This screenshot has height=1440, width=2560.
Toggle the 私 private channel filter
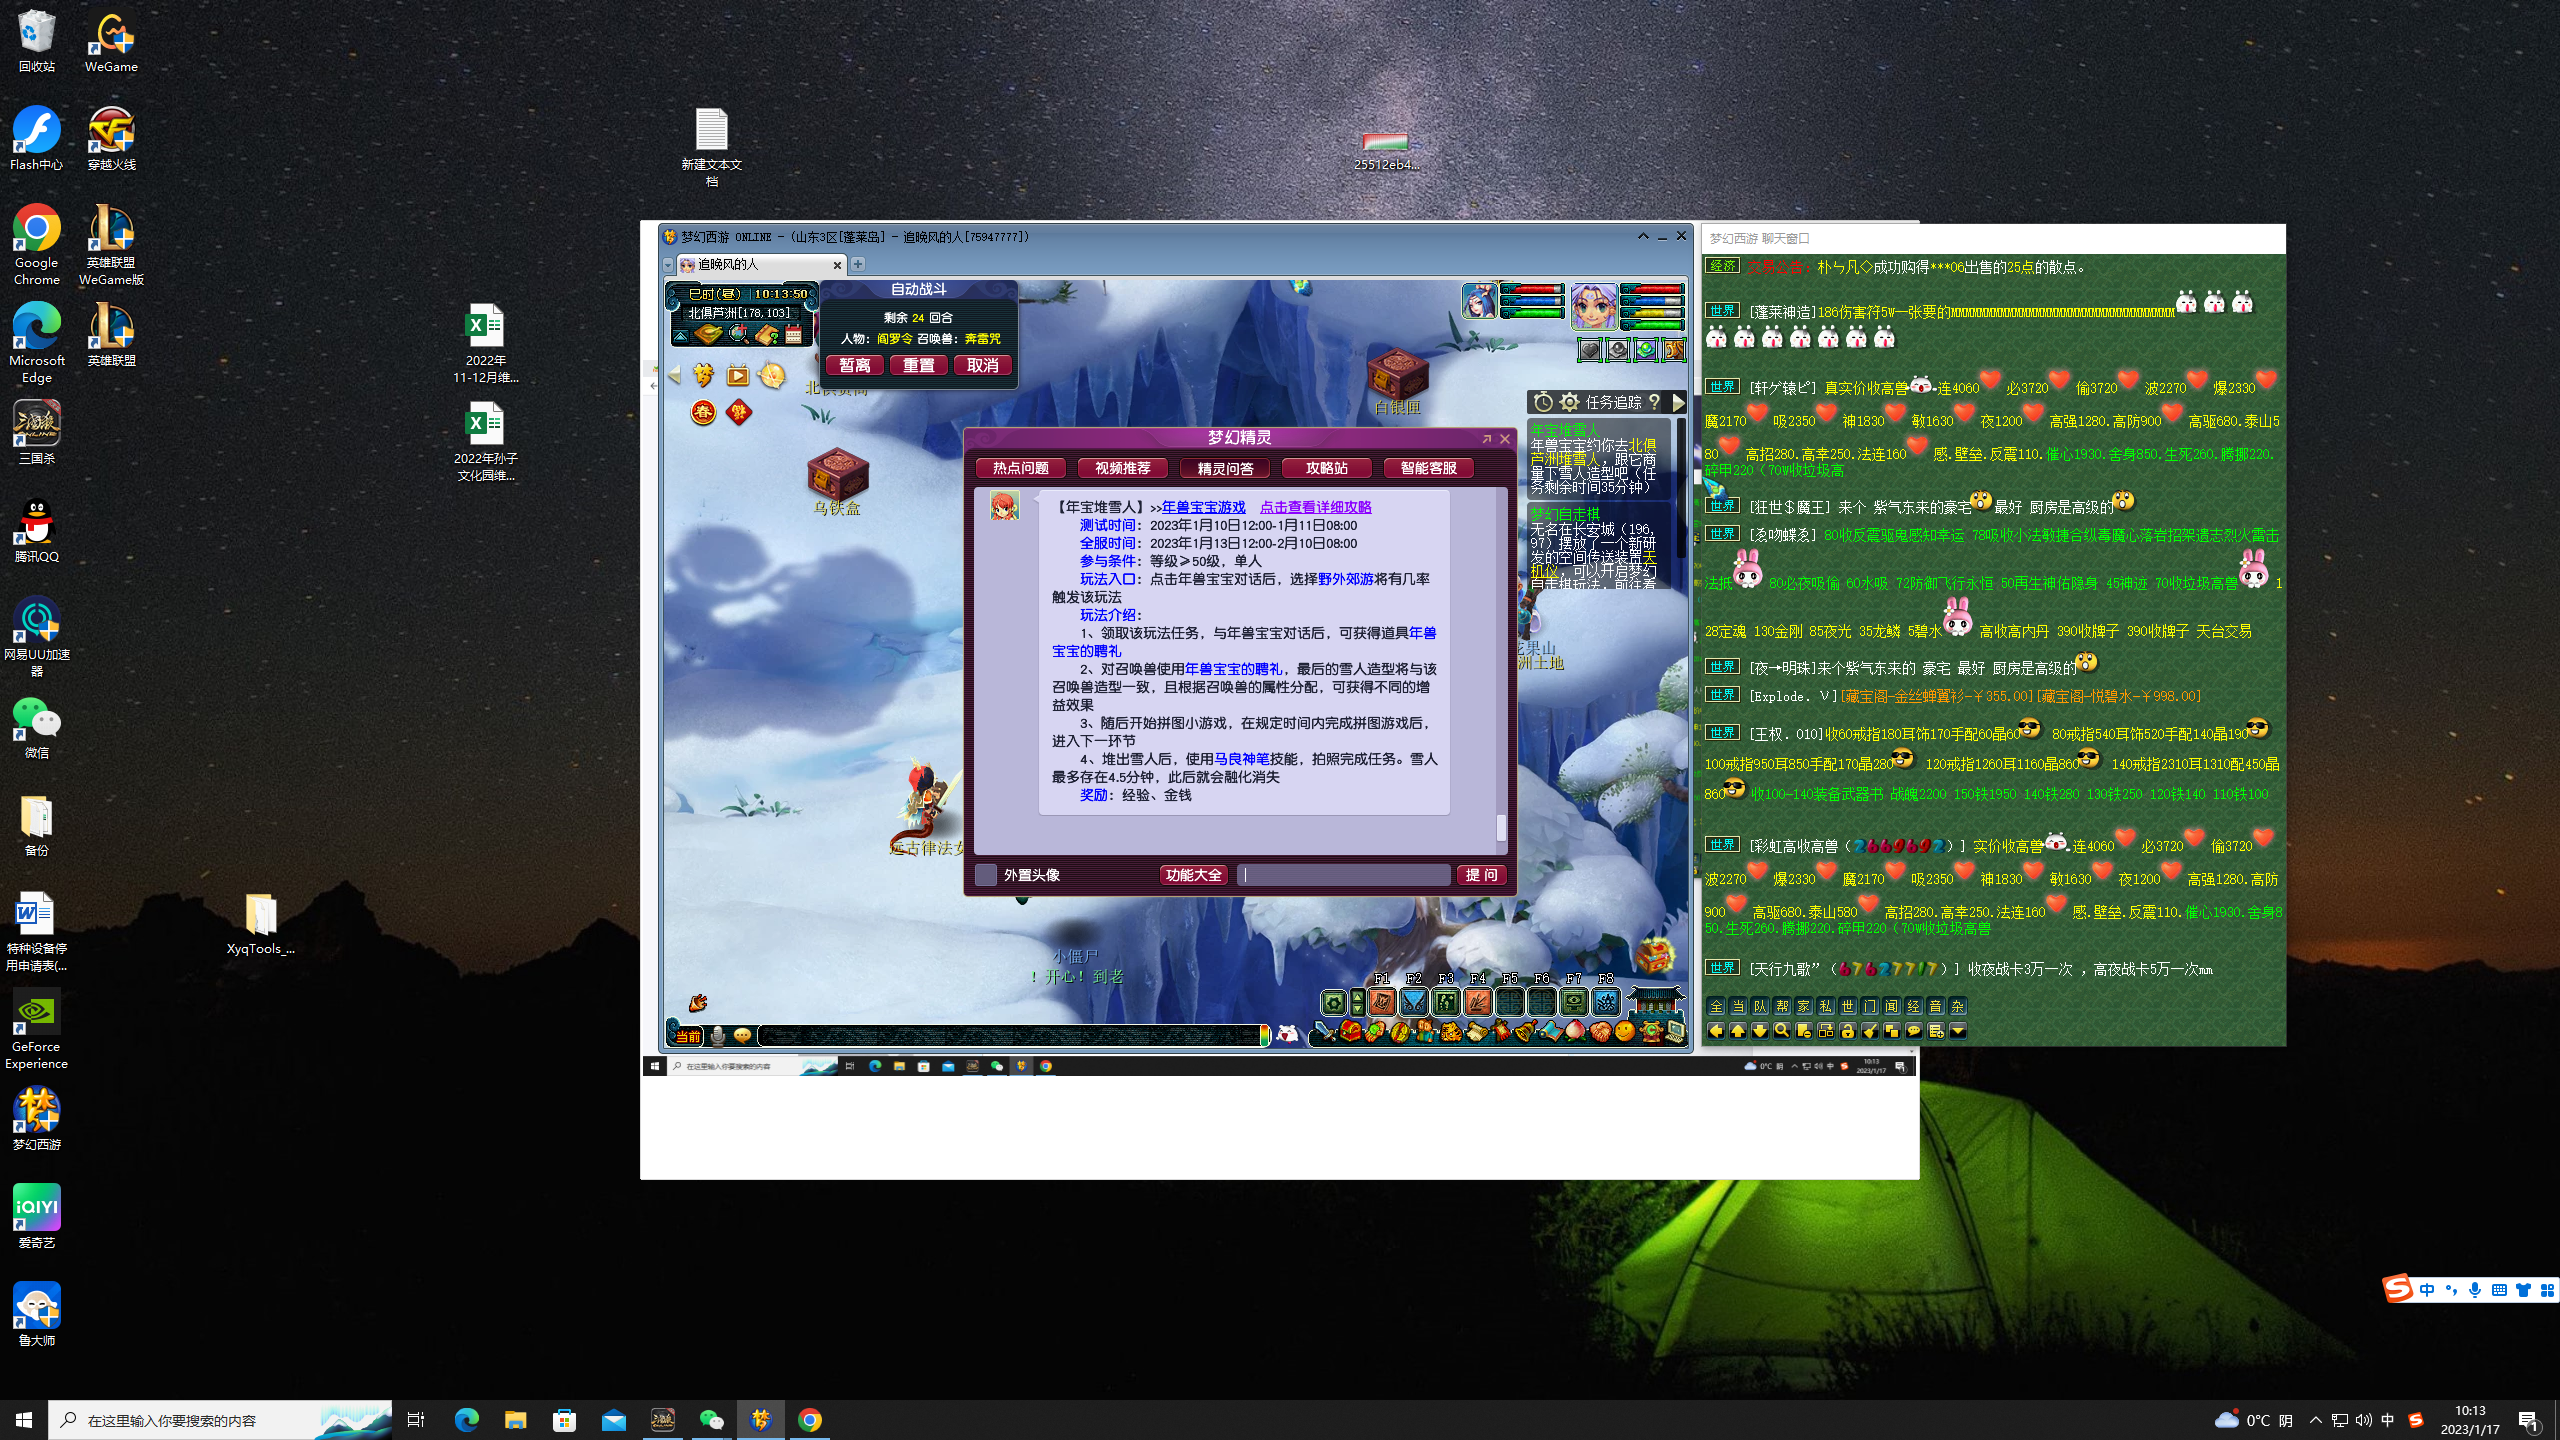point(1826,1006)
